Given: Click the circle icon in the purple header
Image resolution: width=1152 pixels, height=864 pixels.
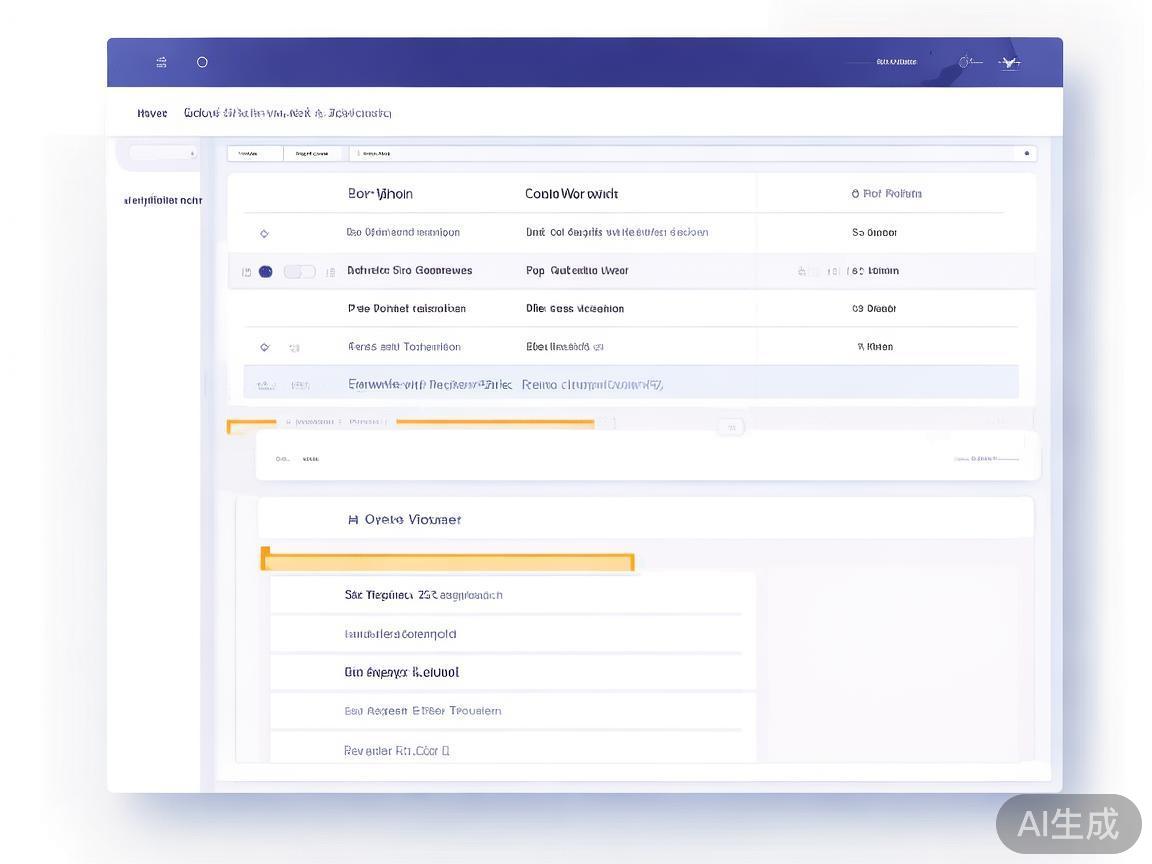Looking at the screenshot, I should [x=202, y=62].
